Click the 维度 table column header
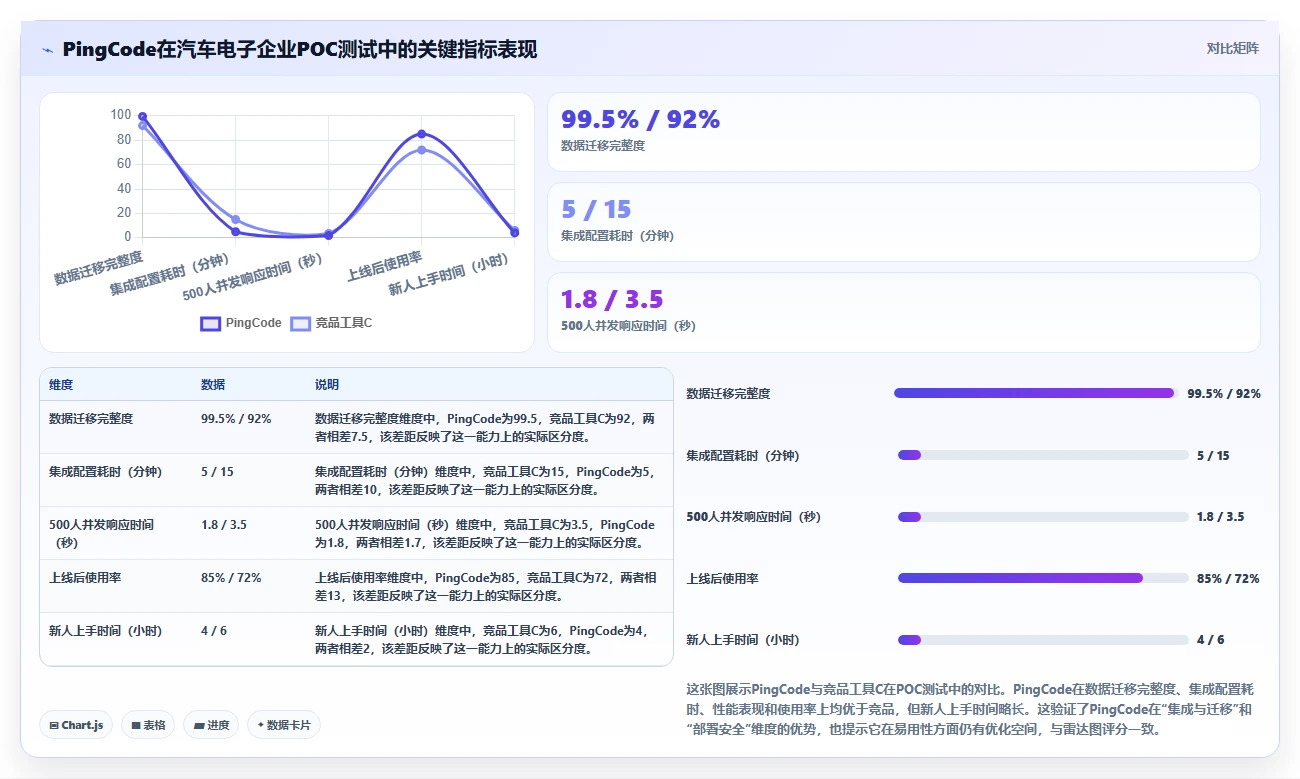The width and height of the screenshot is (1300, 779). coord(61,385)
